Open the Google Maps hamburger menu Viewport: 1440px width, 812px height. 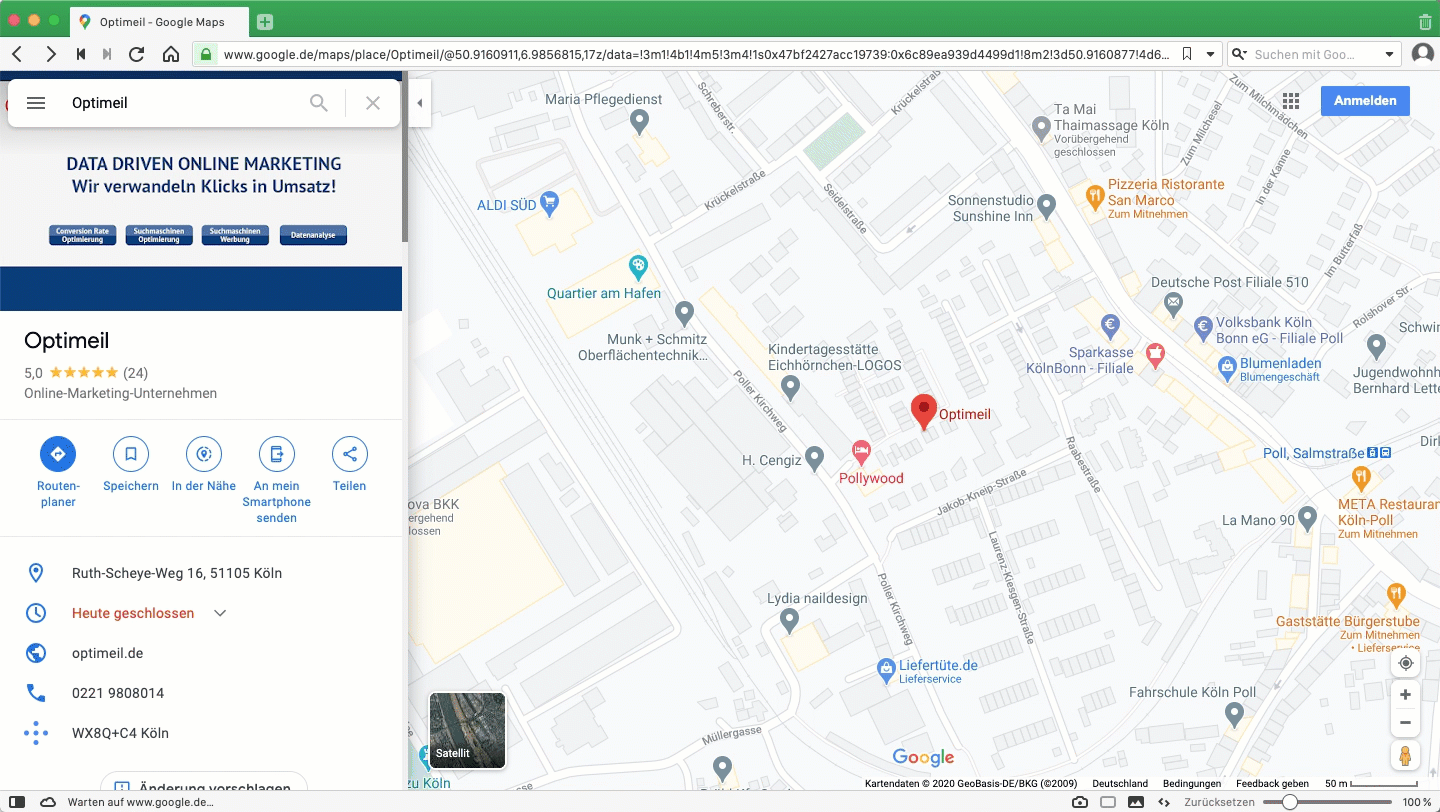tap(36, 102)
